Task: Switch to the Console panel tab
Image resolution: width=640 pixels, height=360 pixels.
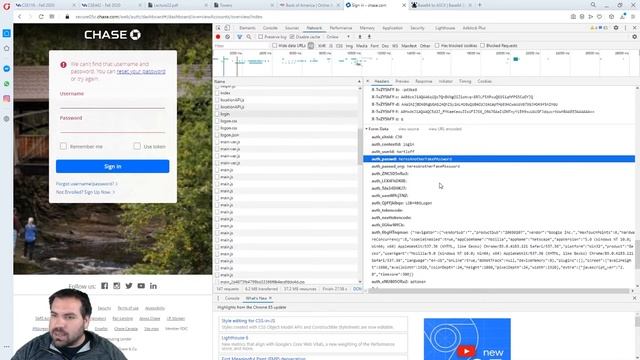Action: [x=270, y=28]
